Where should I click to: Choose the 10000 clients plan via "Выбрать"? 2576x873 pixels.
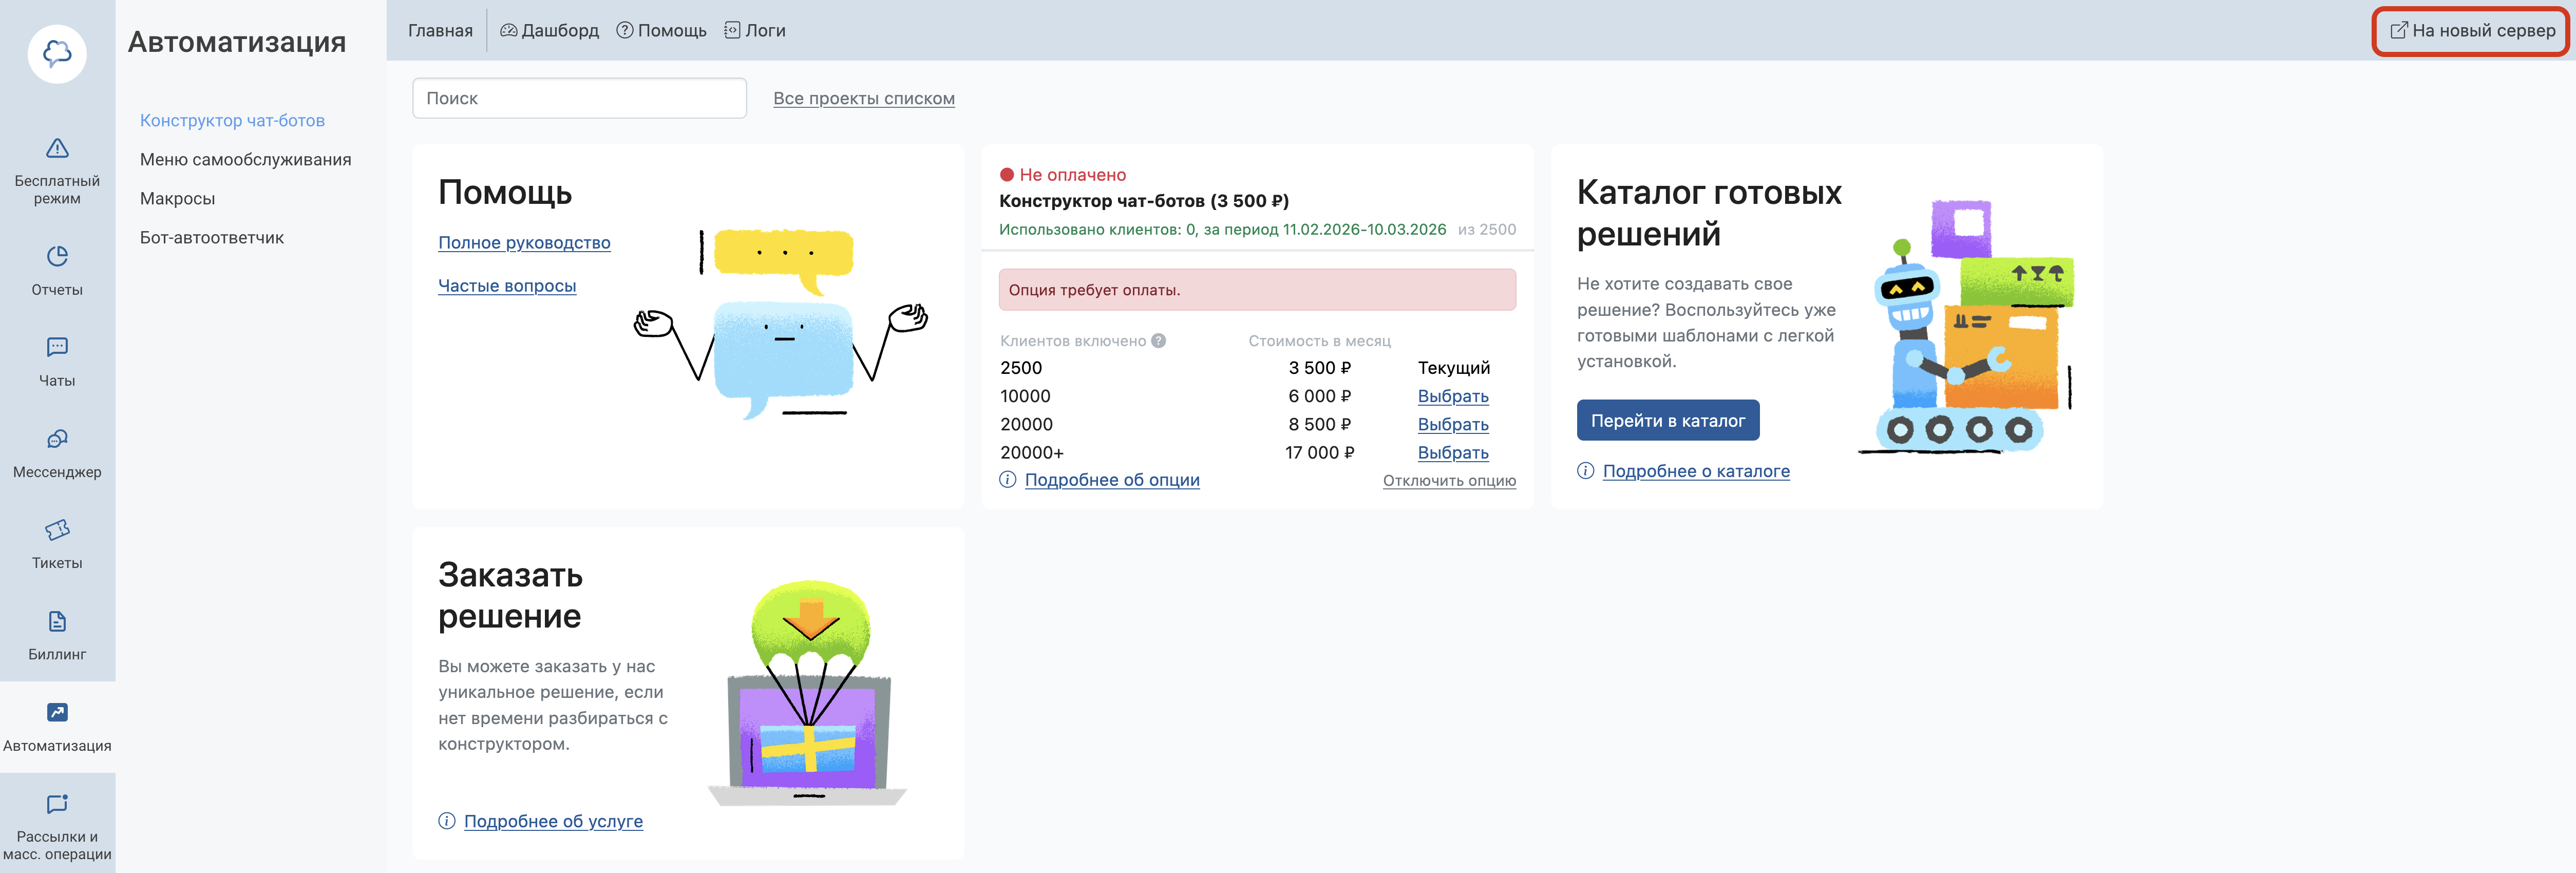coord(1452,397)
